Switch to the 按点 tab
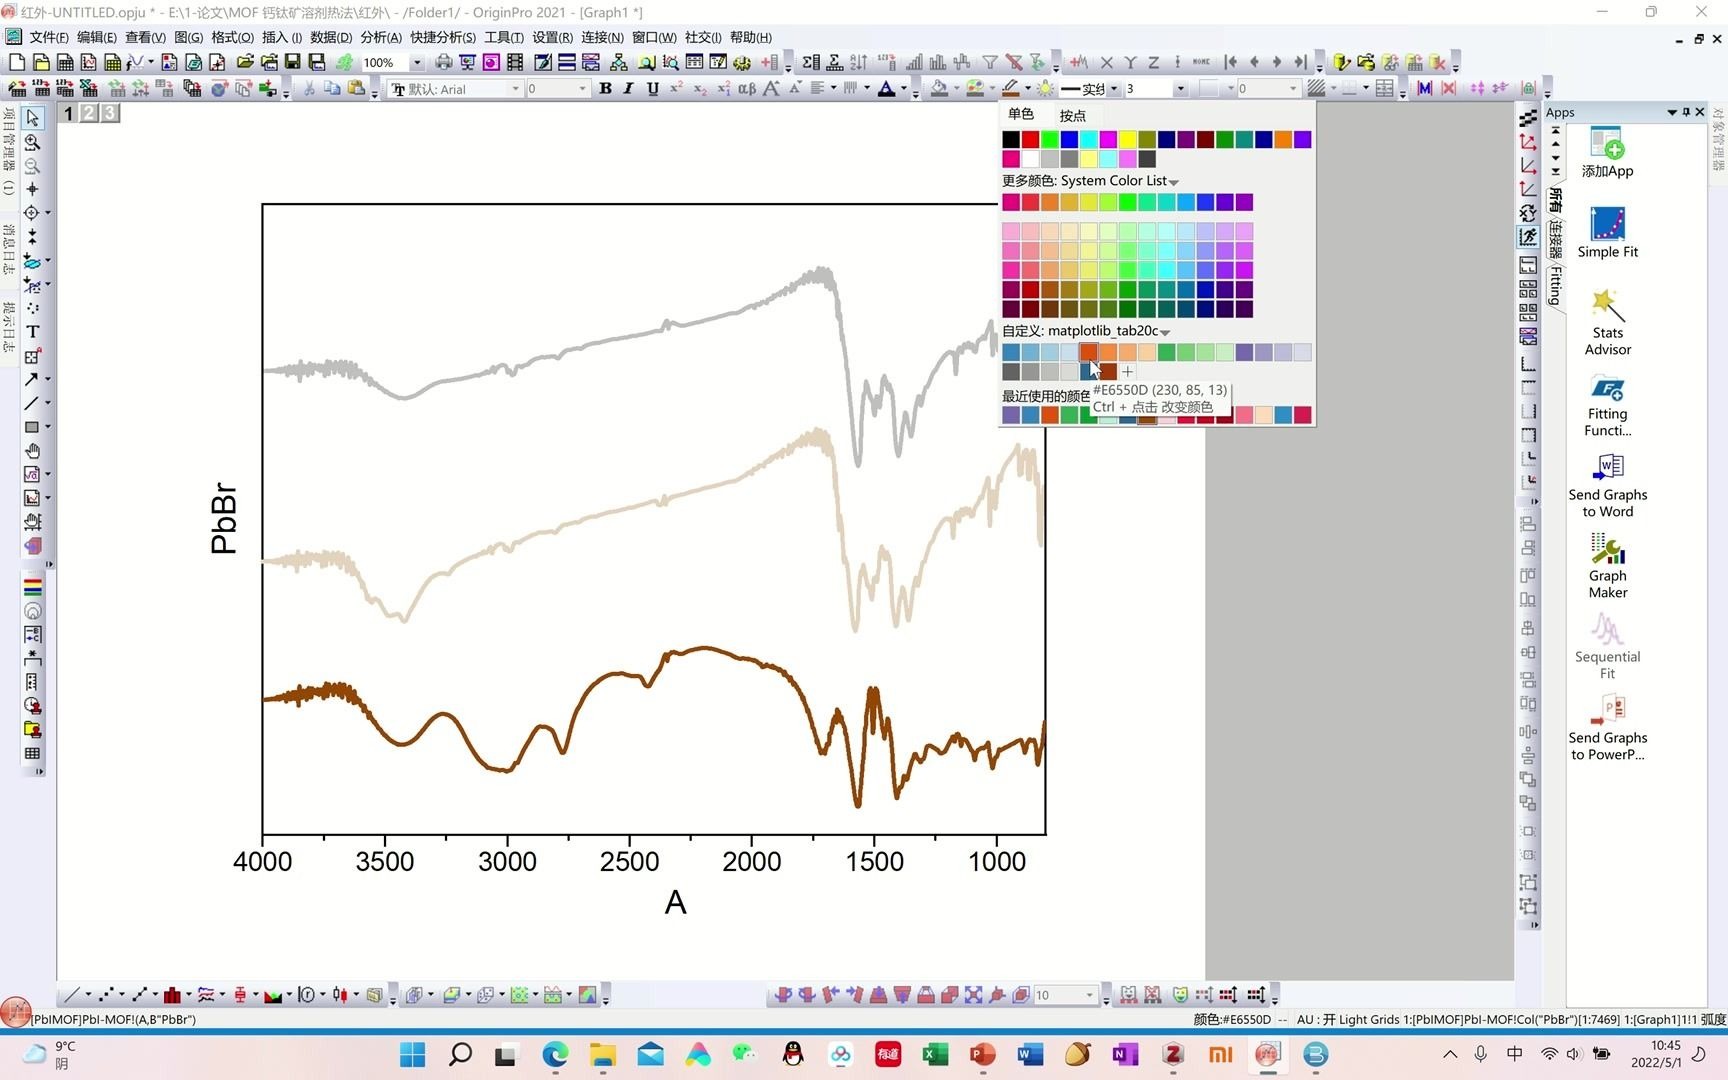 (1073, 115)
